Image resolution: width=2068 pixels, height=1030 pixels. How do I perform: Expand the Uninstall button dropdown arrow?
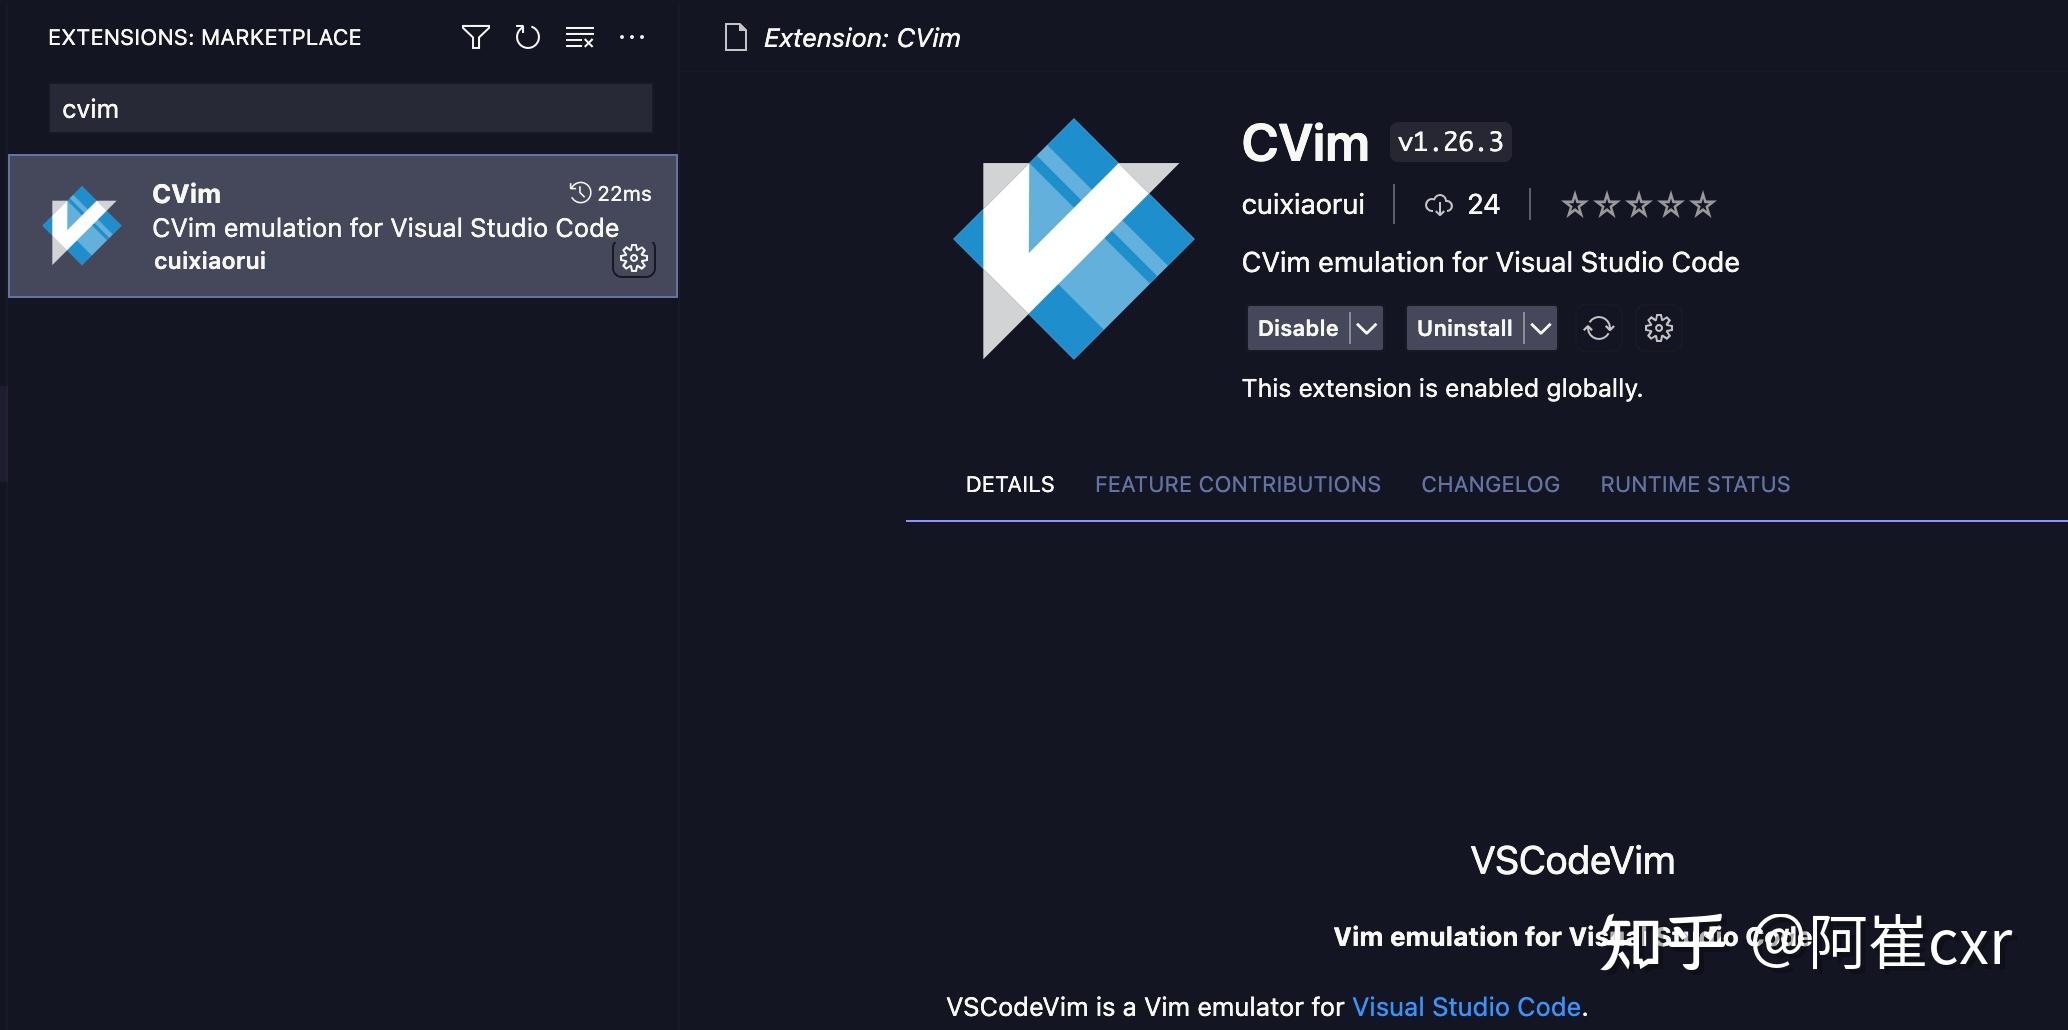[x=1540, y=328]
